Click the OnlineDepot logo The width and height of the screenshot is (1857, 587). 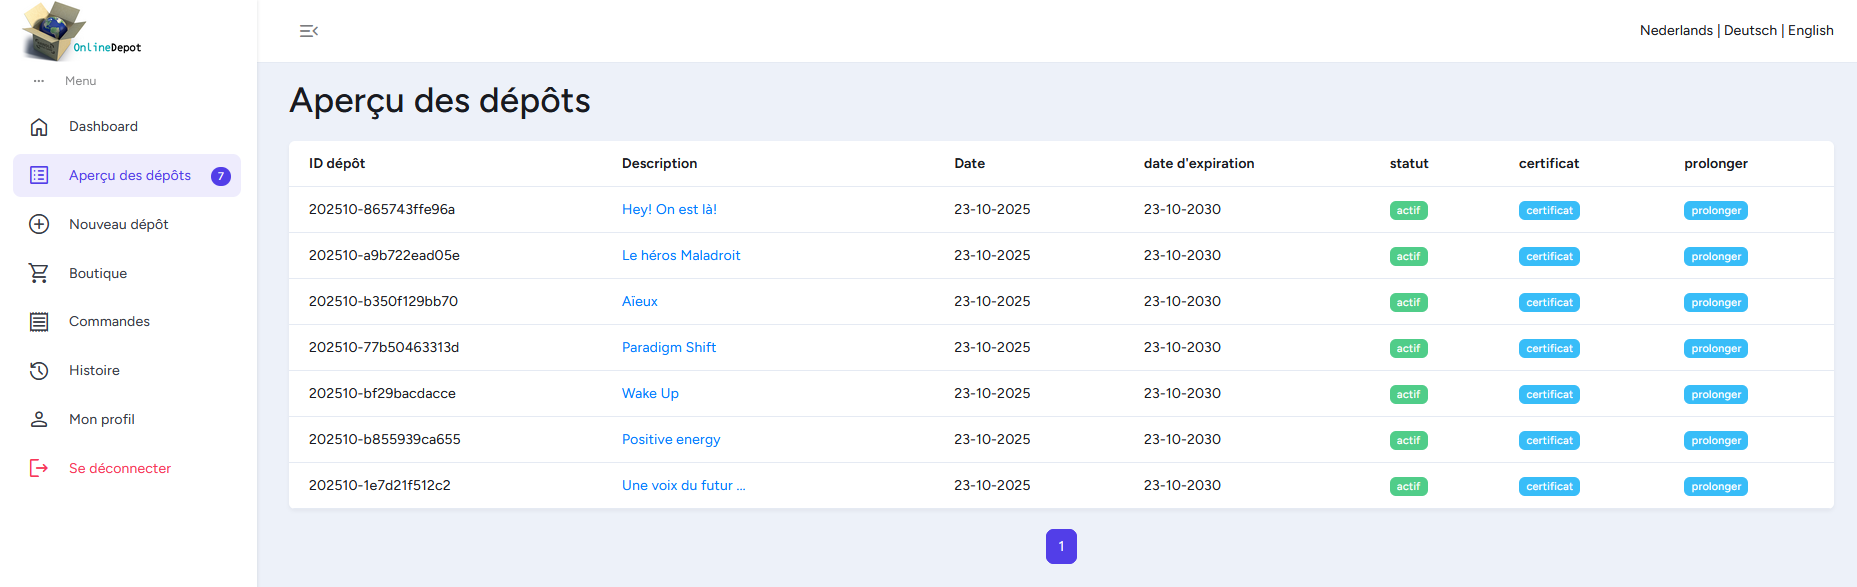pyautogui.click(x=80, y=32)
